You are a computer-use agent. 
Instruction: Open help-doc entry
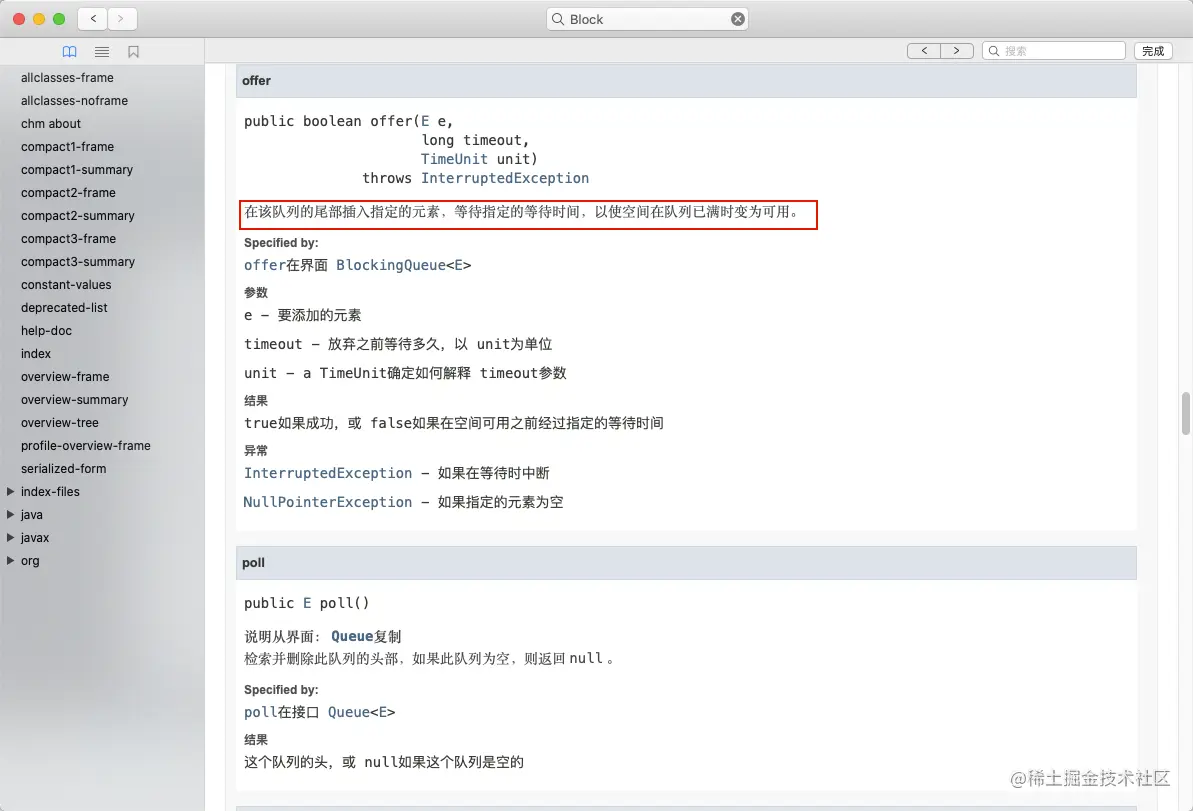point(46,330)
